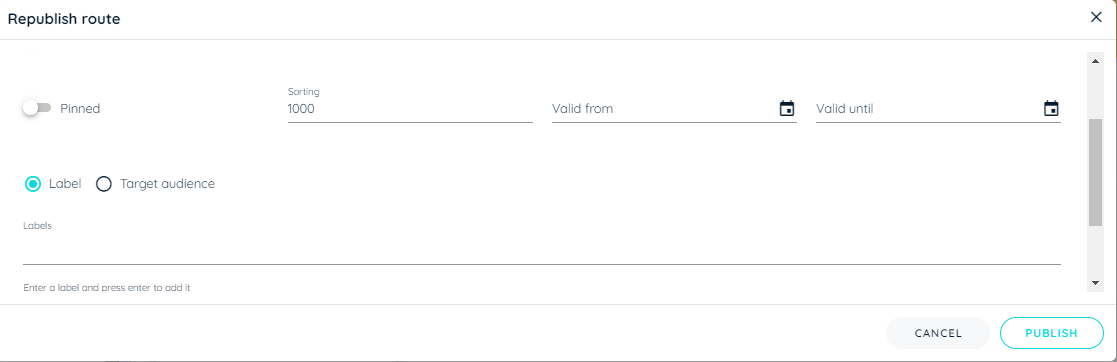This screenshot has height=362, width=1117.
Task: Focus the Valid until date field
Action: point(928,109)
